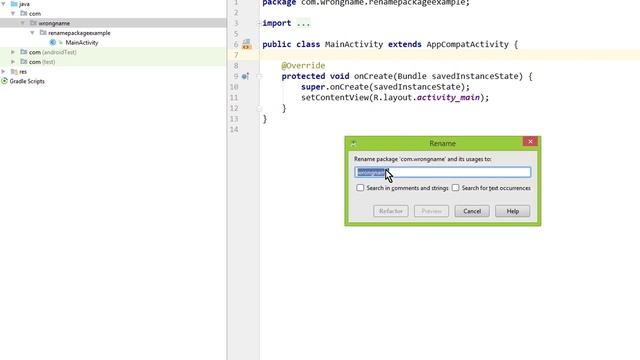Enable Search for text occurrences
This screenshot has width=640, height=360.
pyautogui.click(x=456, y=188)
